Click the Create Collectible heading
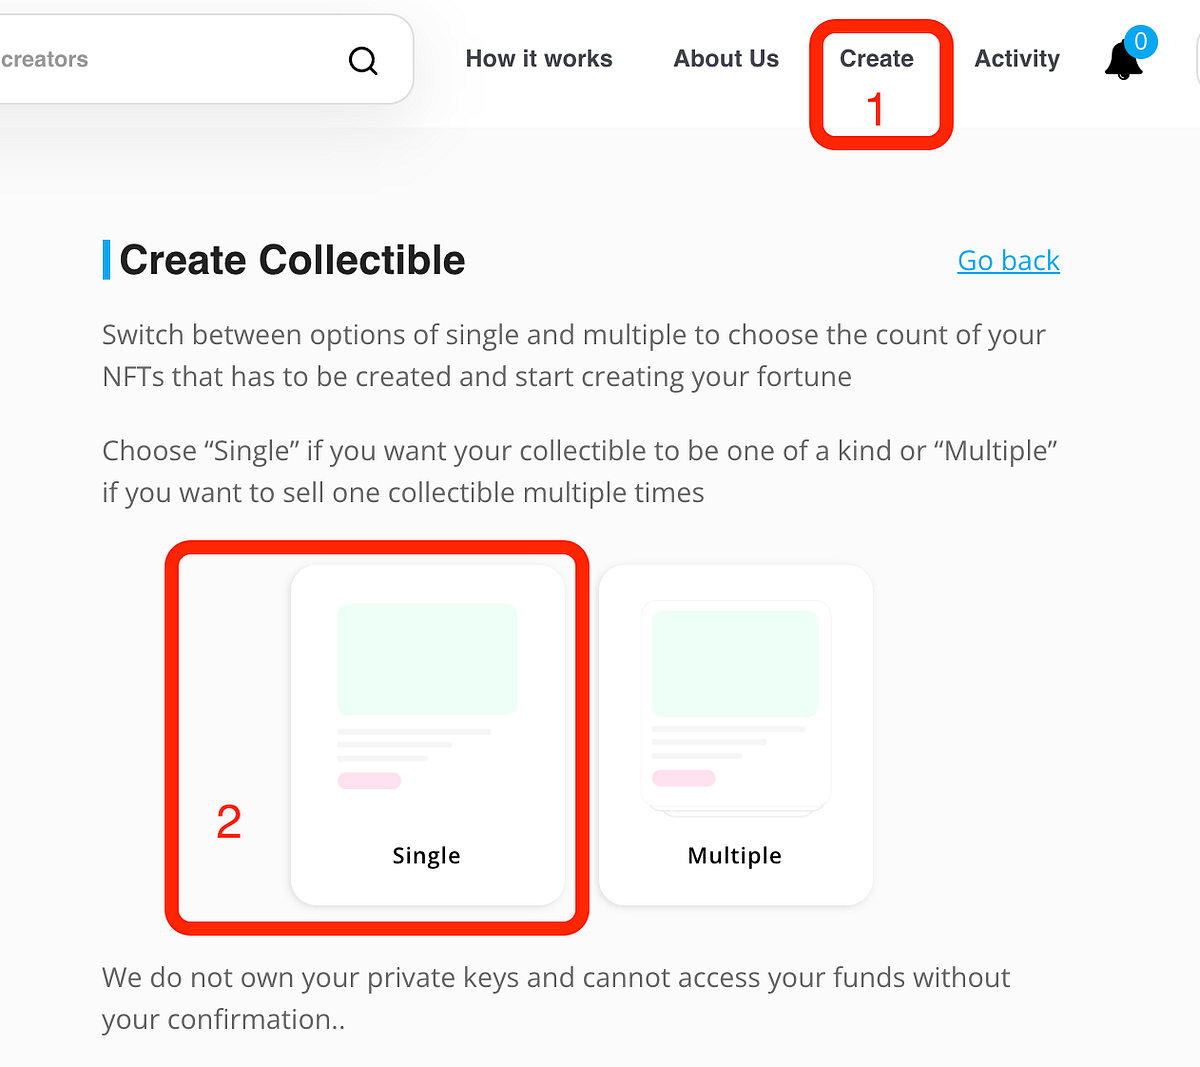 [292, 260]
